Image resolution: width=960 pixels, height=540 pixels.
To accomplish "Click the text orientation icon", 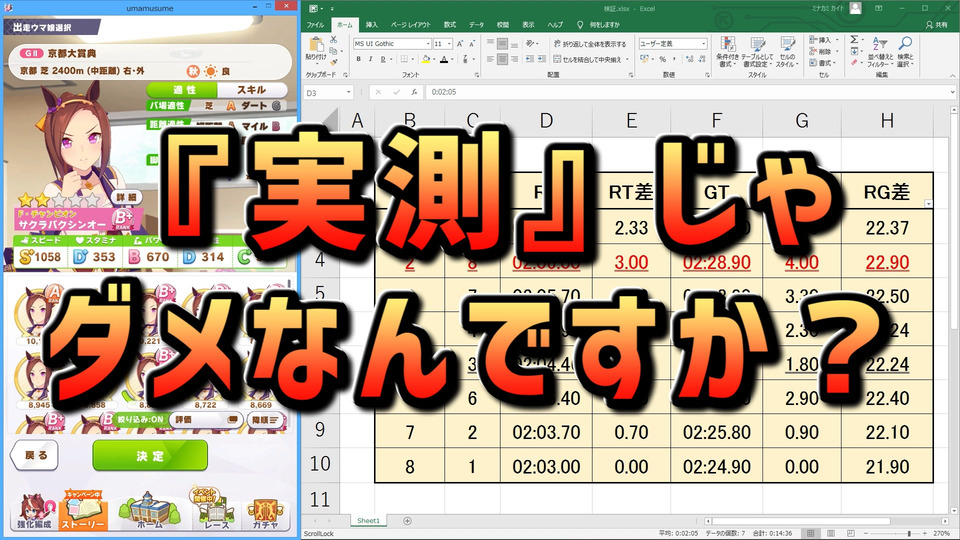I will pos(532,44).
